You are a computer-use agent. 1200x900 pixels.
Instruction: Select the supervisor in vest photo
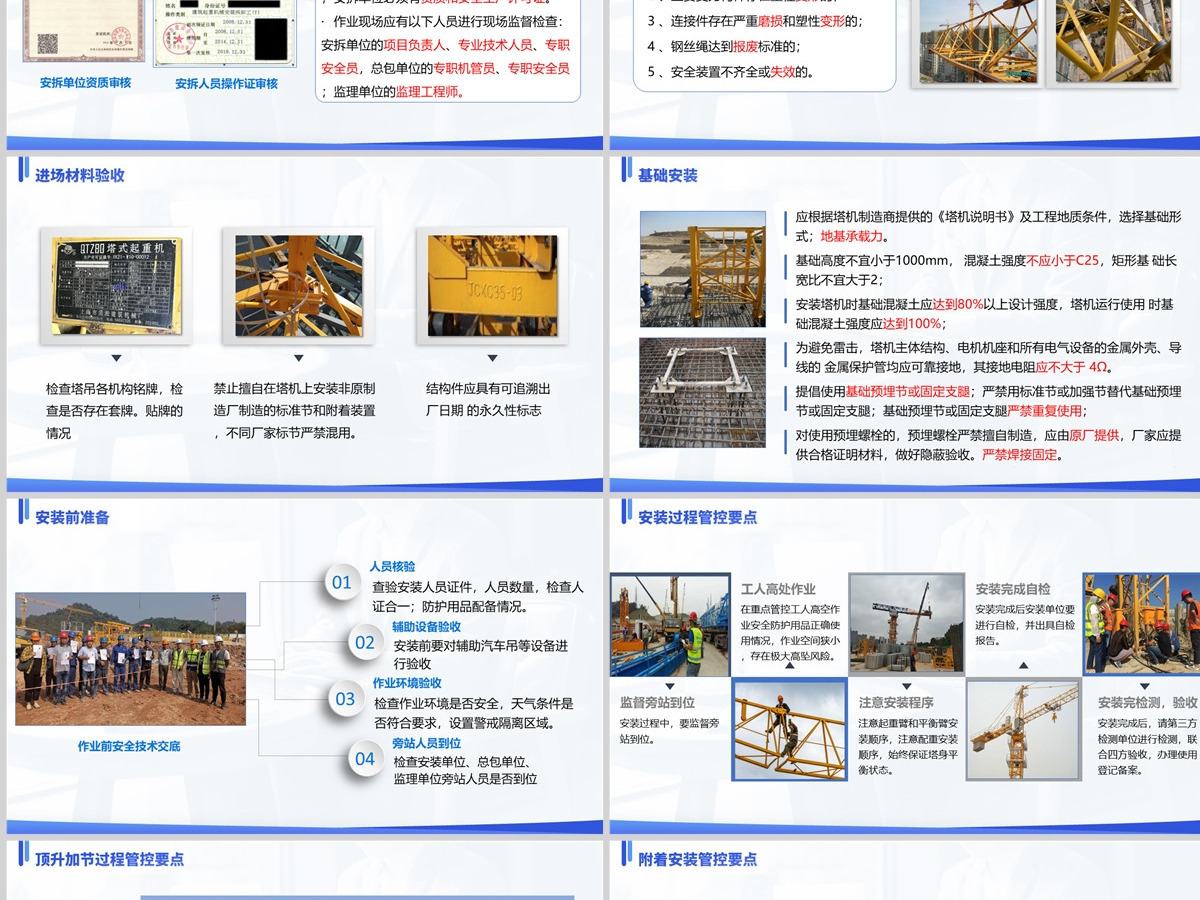670,624
